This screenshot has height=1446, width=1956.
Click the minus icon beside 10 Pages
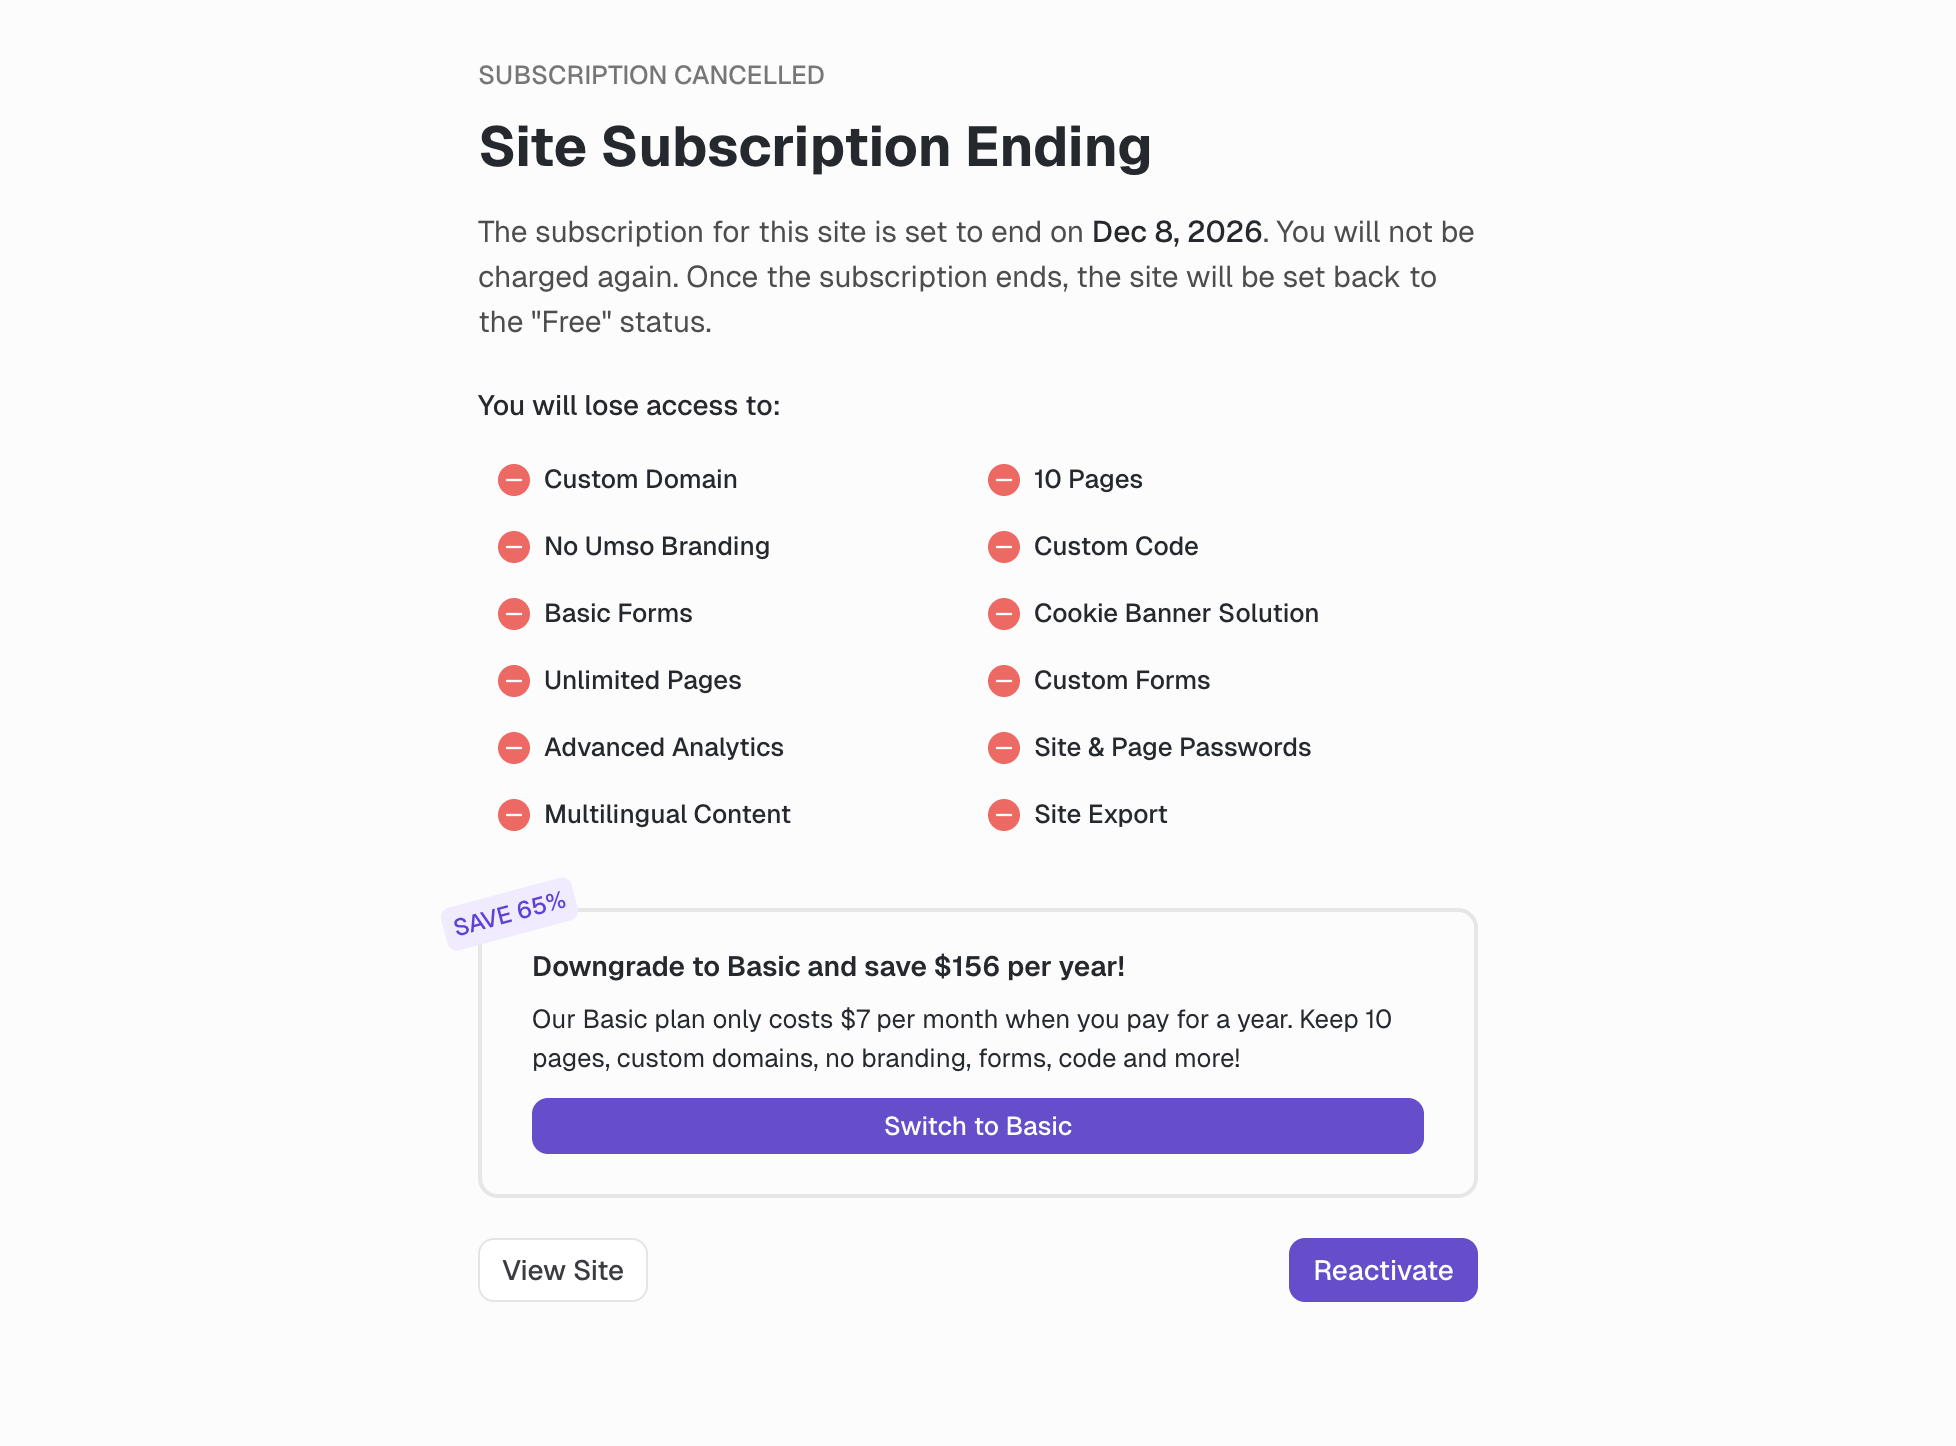[x=1004, y=480]
